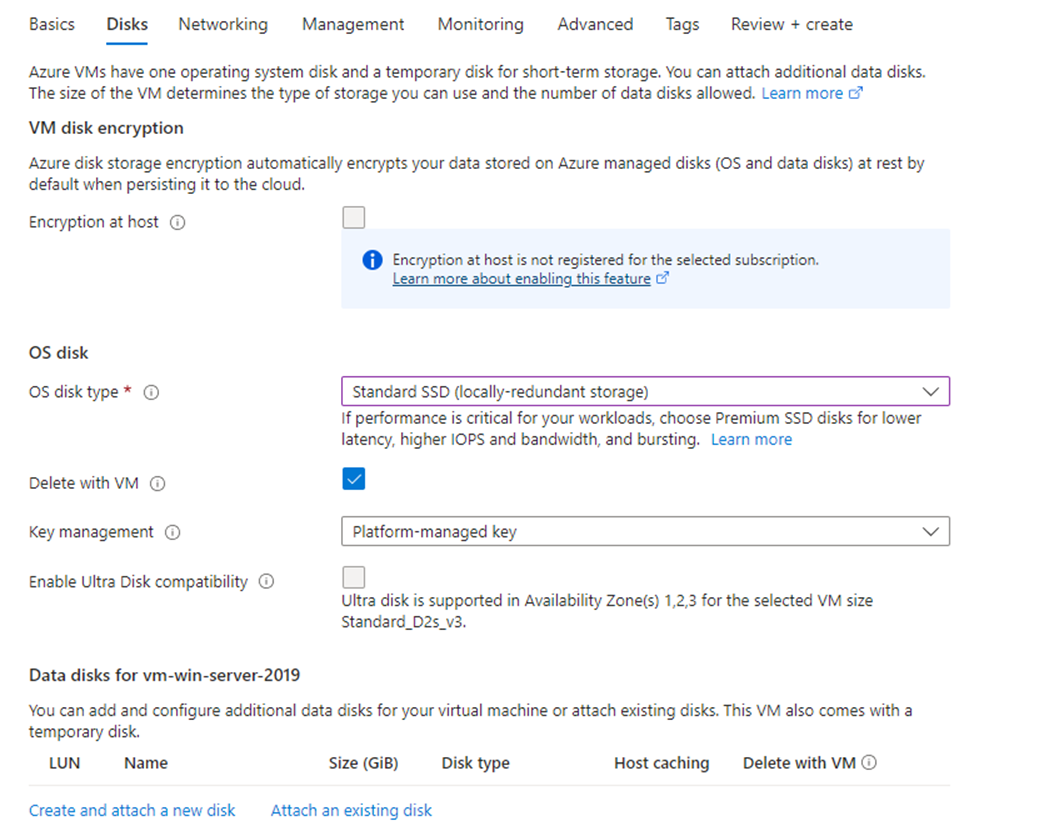The height and width of the screenshot is (836, 1044).
Task: Check Enable Ultra Disk compatibility
Action: 353,577
